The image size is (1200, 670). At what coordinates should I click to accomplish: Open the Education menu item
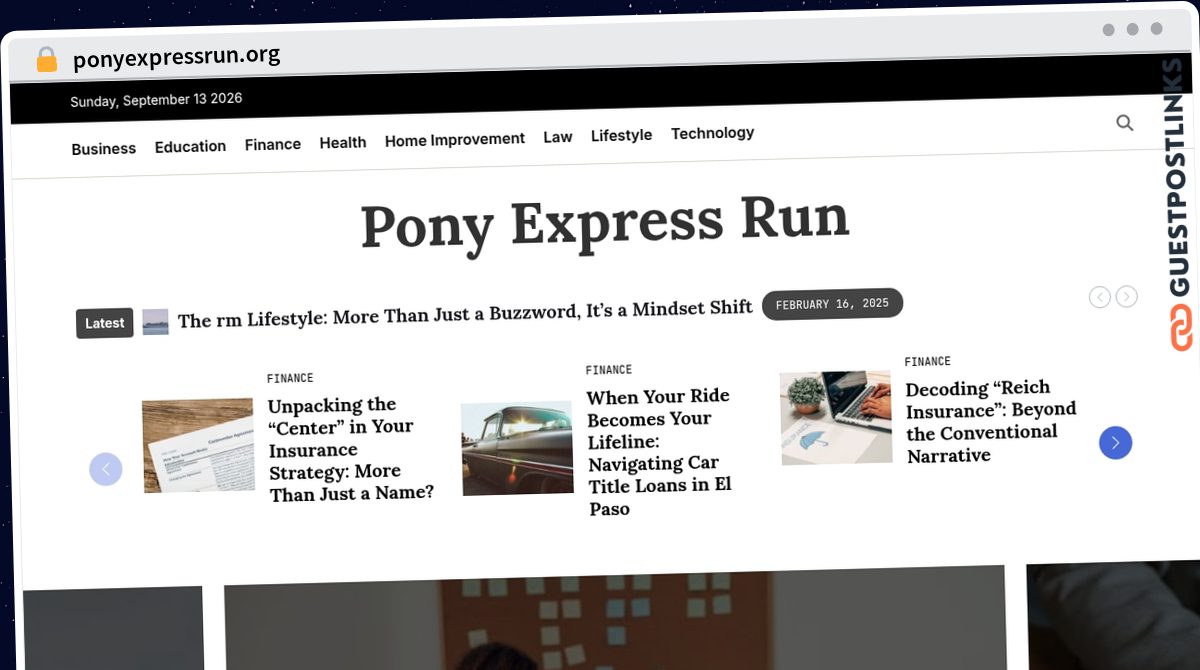click(x=190, y=147)
